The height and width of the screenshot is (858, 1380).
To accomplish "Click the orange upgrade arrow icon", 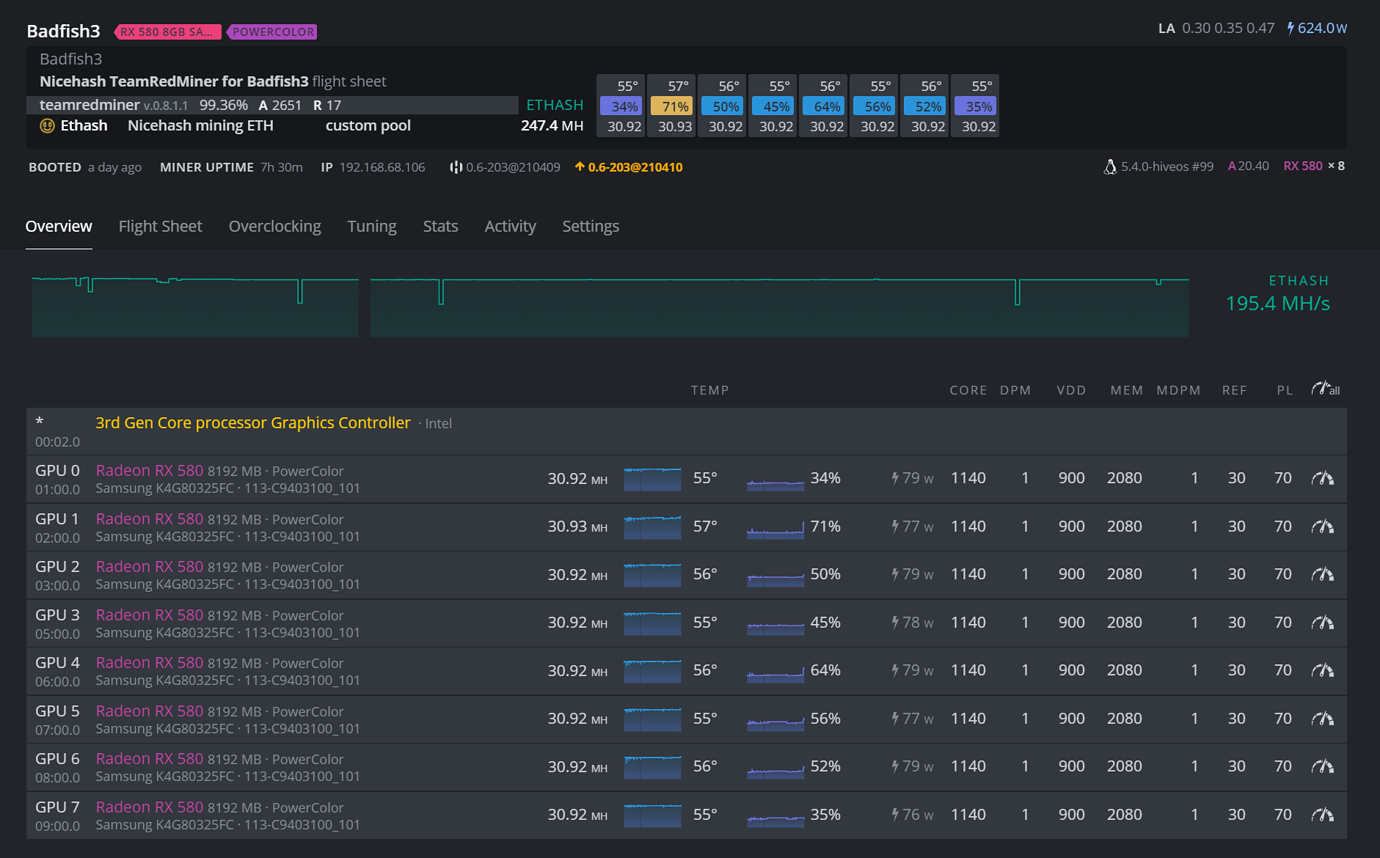I will coord(579,167).
